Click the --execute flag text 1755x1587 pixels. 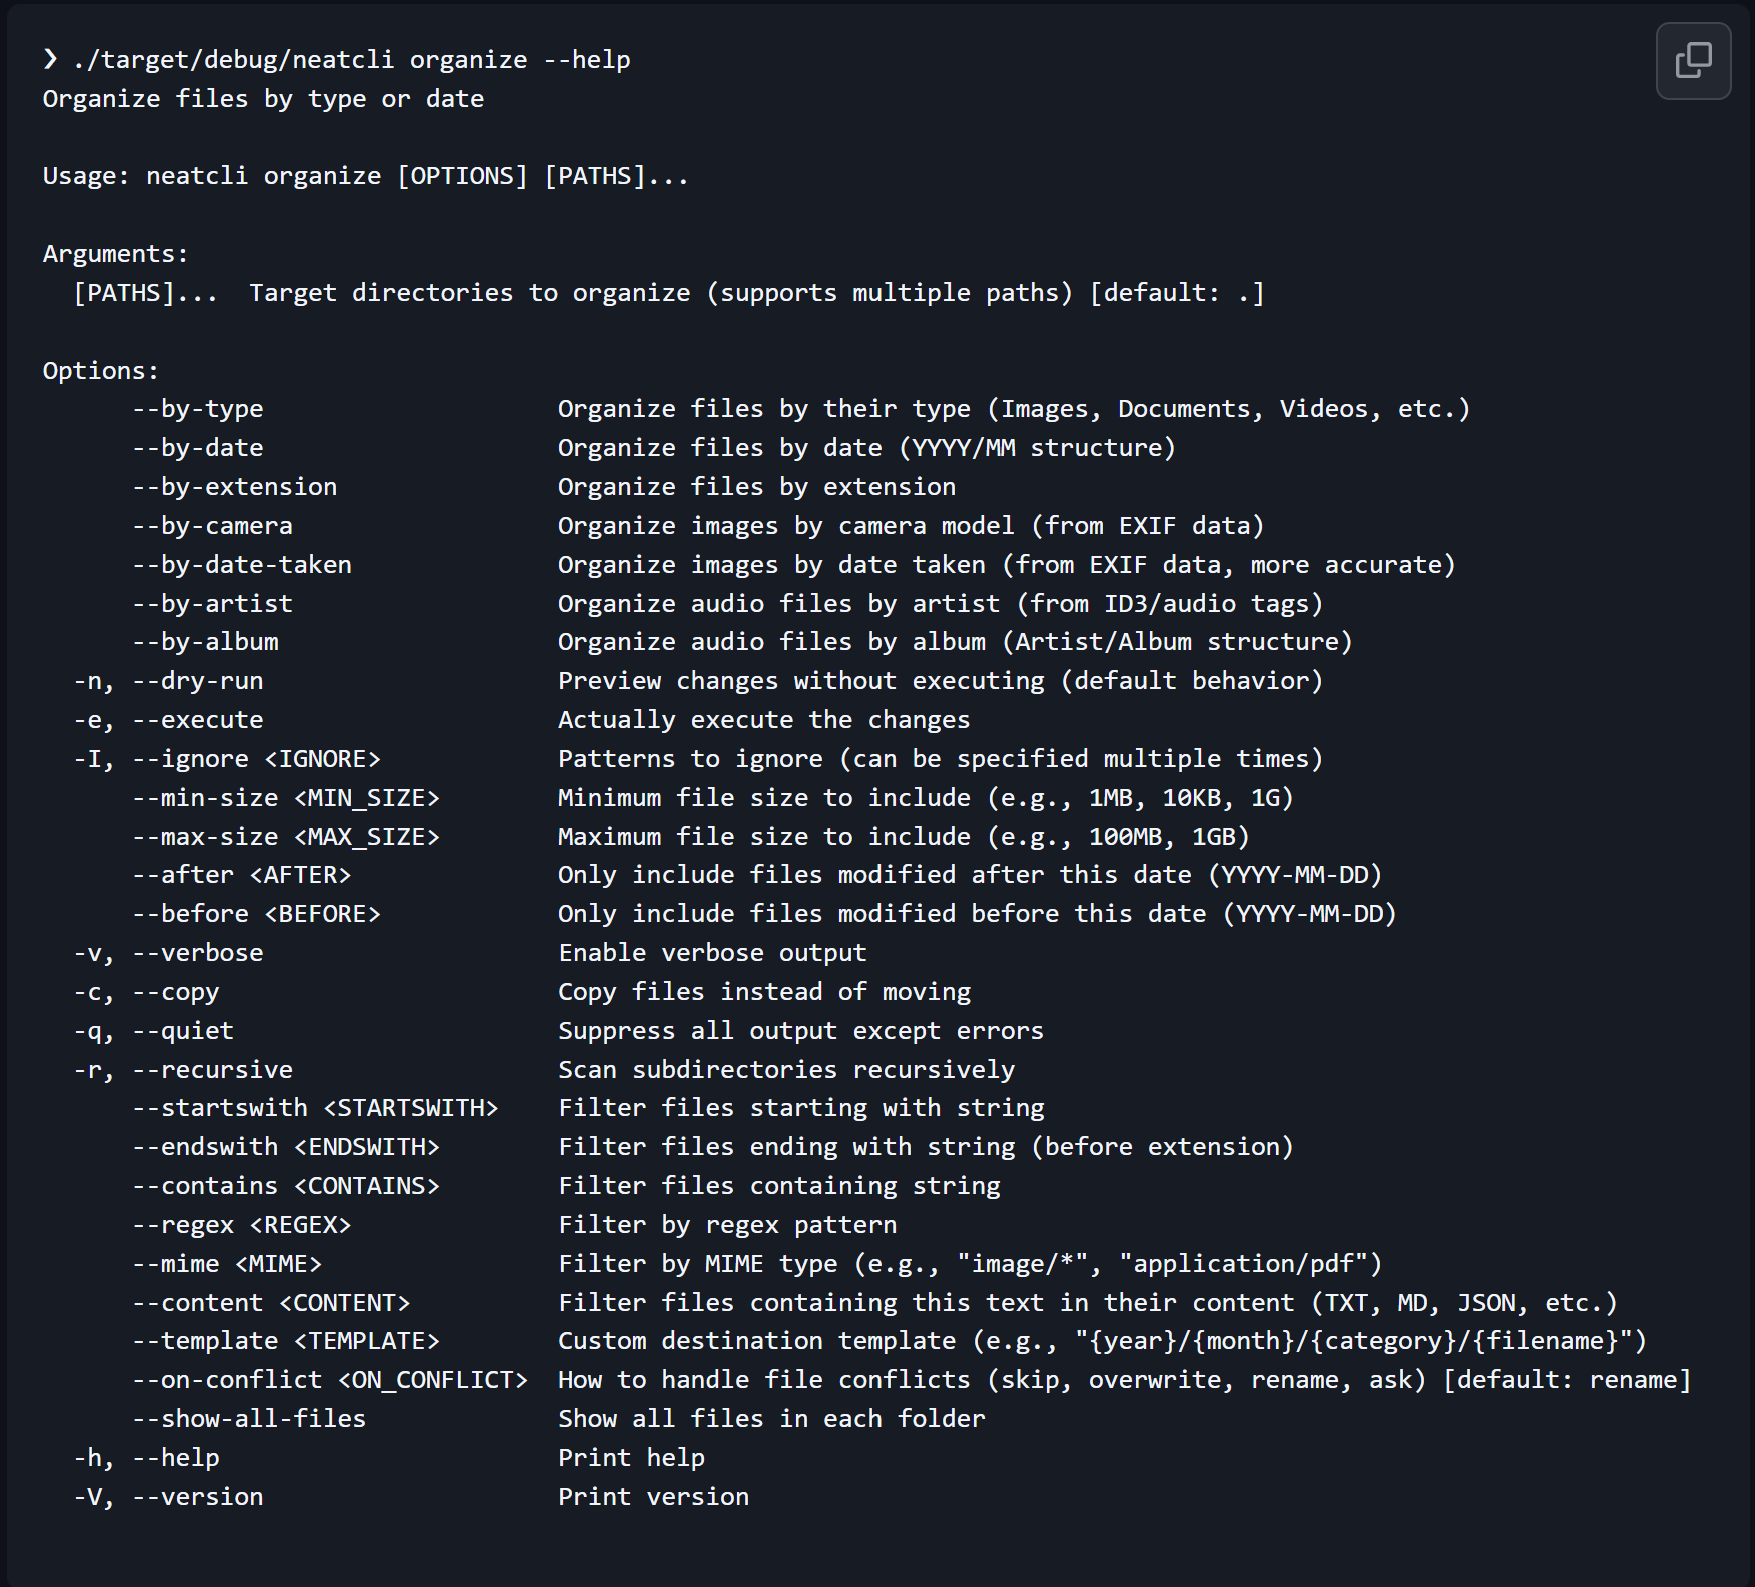(x=198, y=720)
